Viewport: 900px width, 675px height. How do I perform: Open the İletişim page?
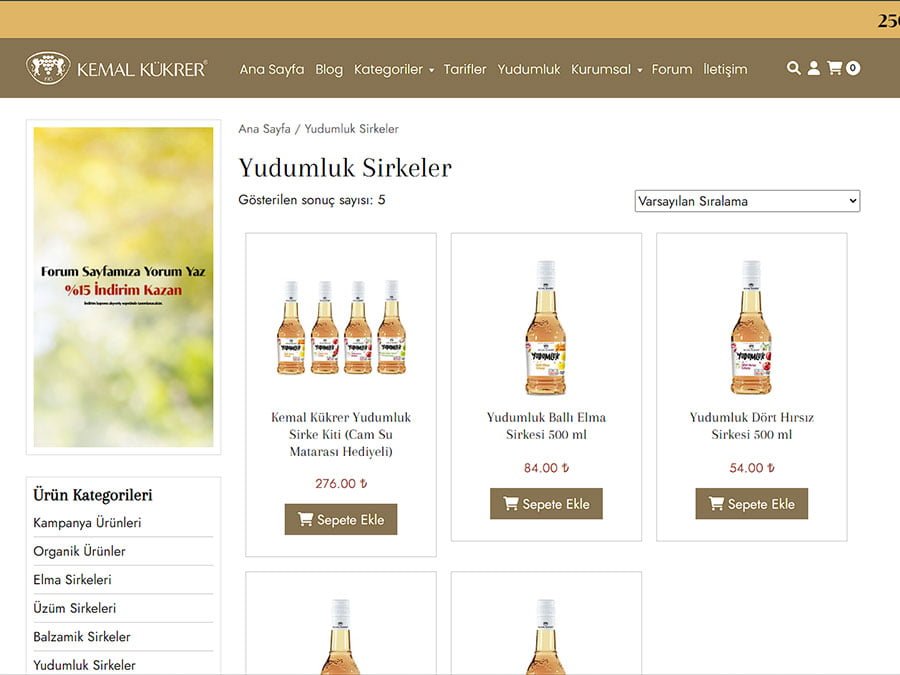coord(726,69)
